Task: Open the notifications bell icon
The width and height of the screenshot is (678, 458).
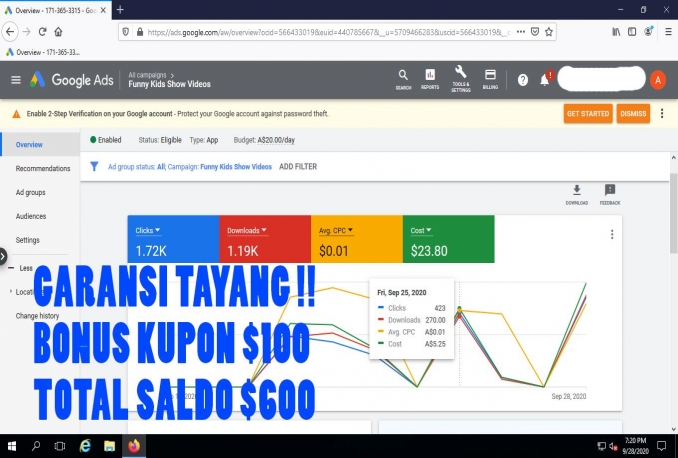Action: click(546, 80)
